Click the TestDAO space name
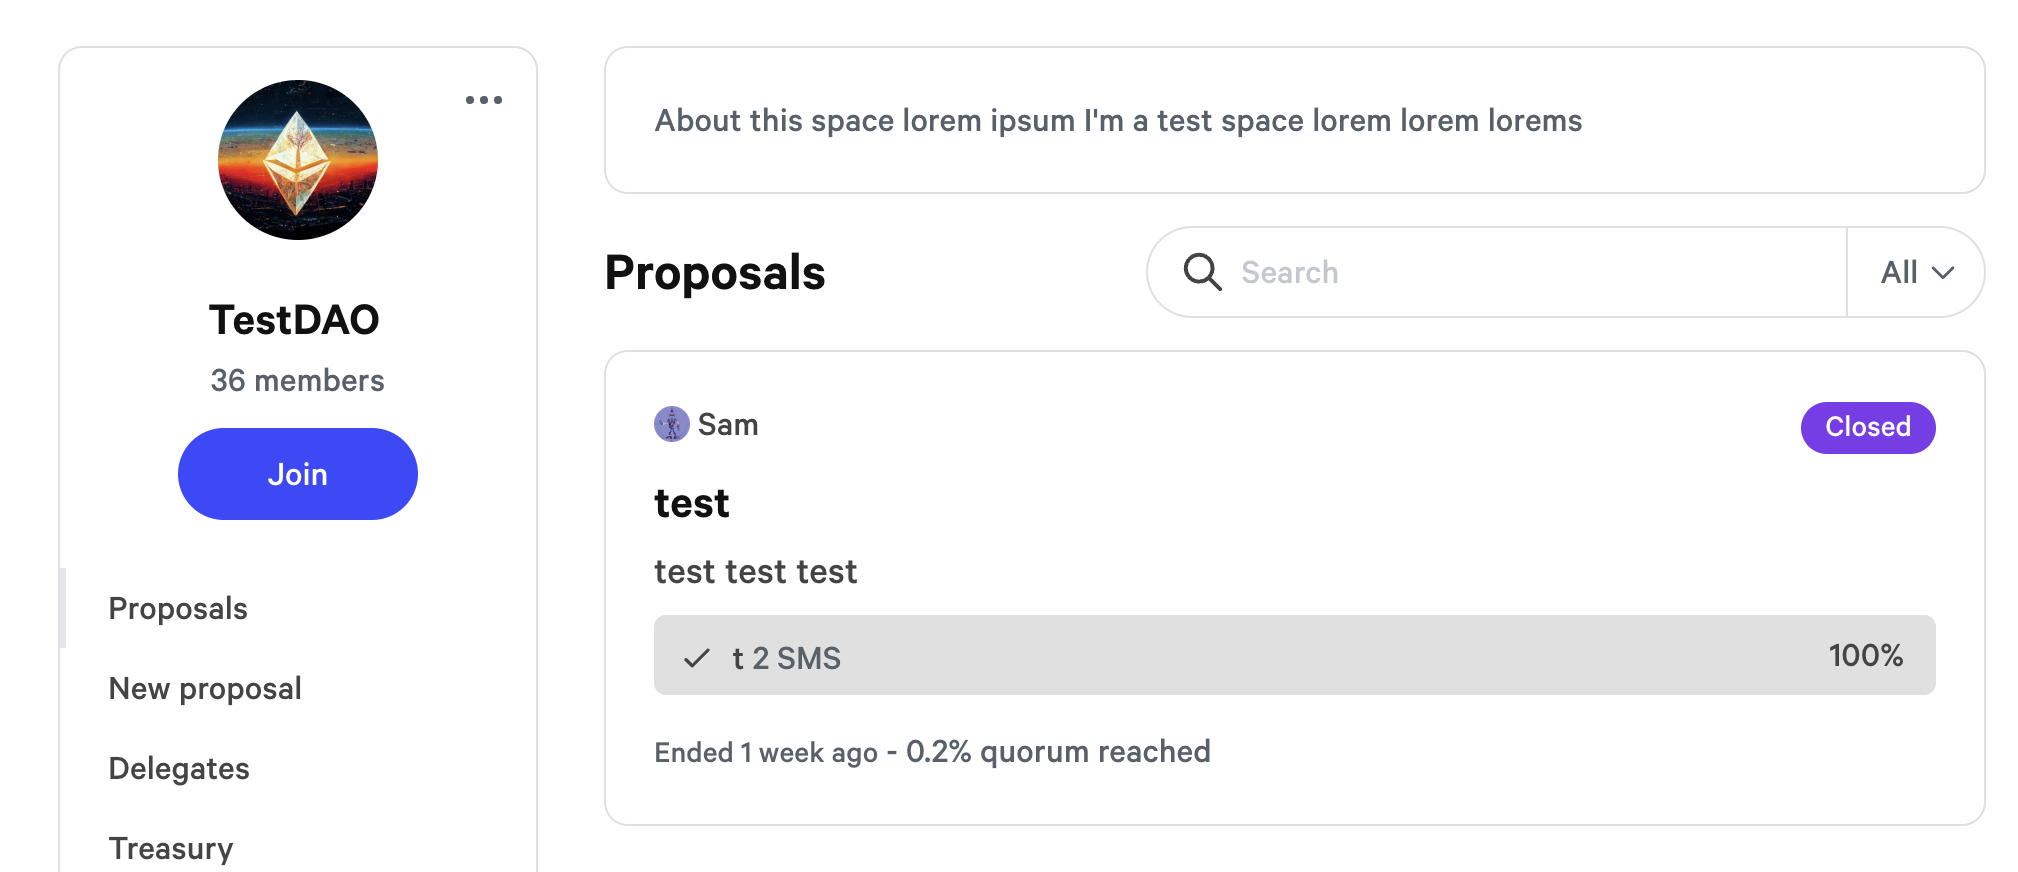This screenshot has height=872, width=2018. pyautogui.click(x=294, y=320)
